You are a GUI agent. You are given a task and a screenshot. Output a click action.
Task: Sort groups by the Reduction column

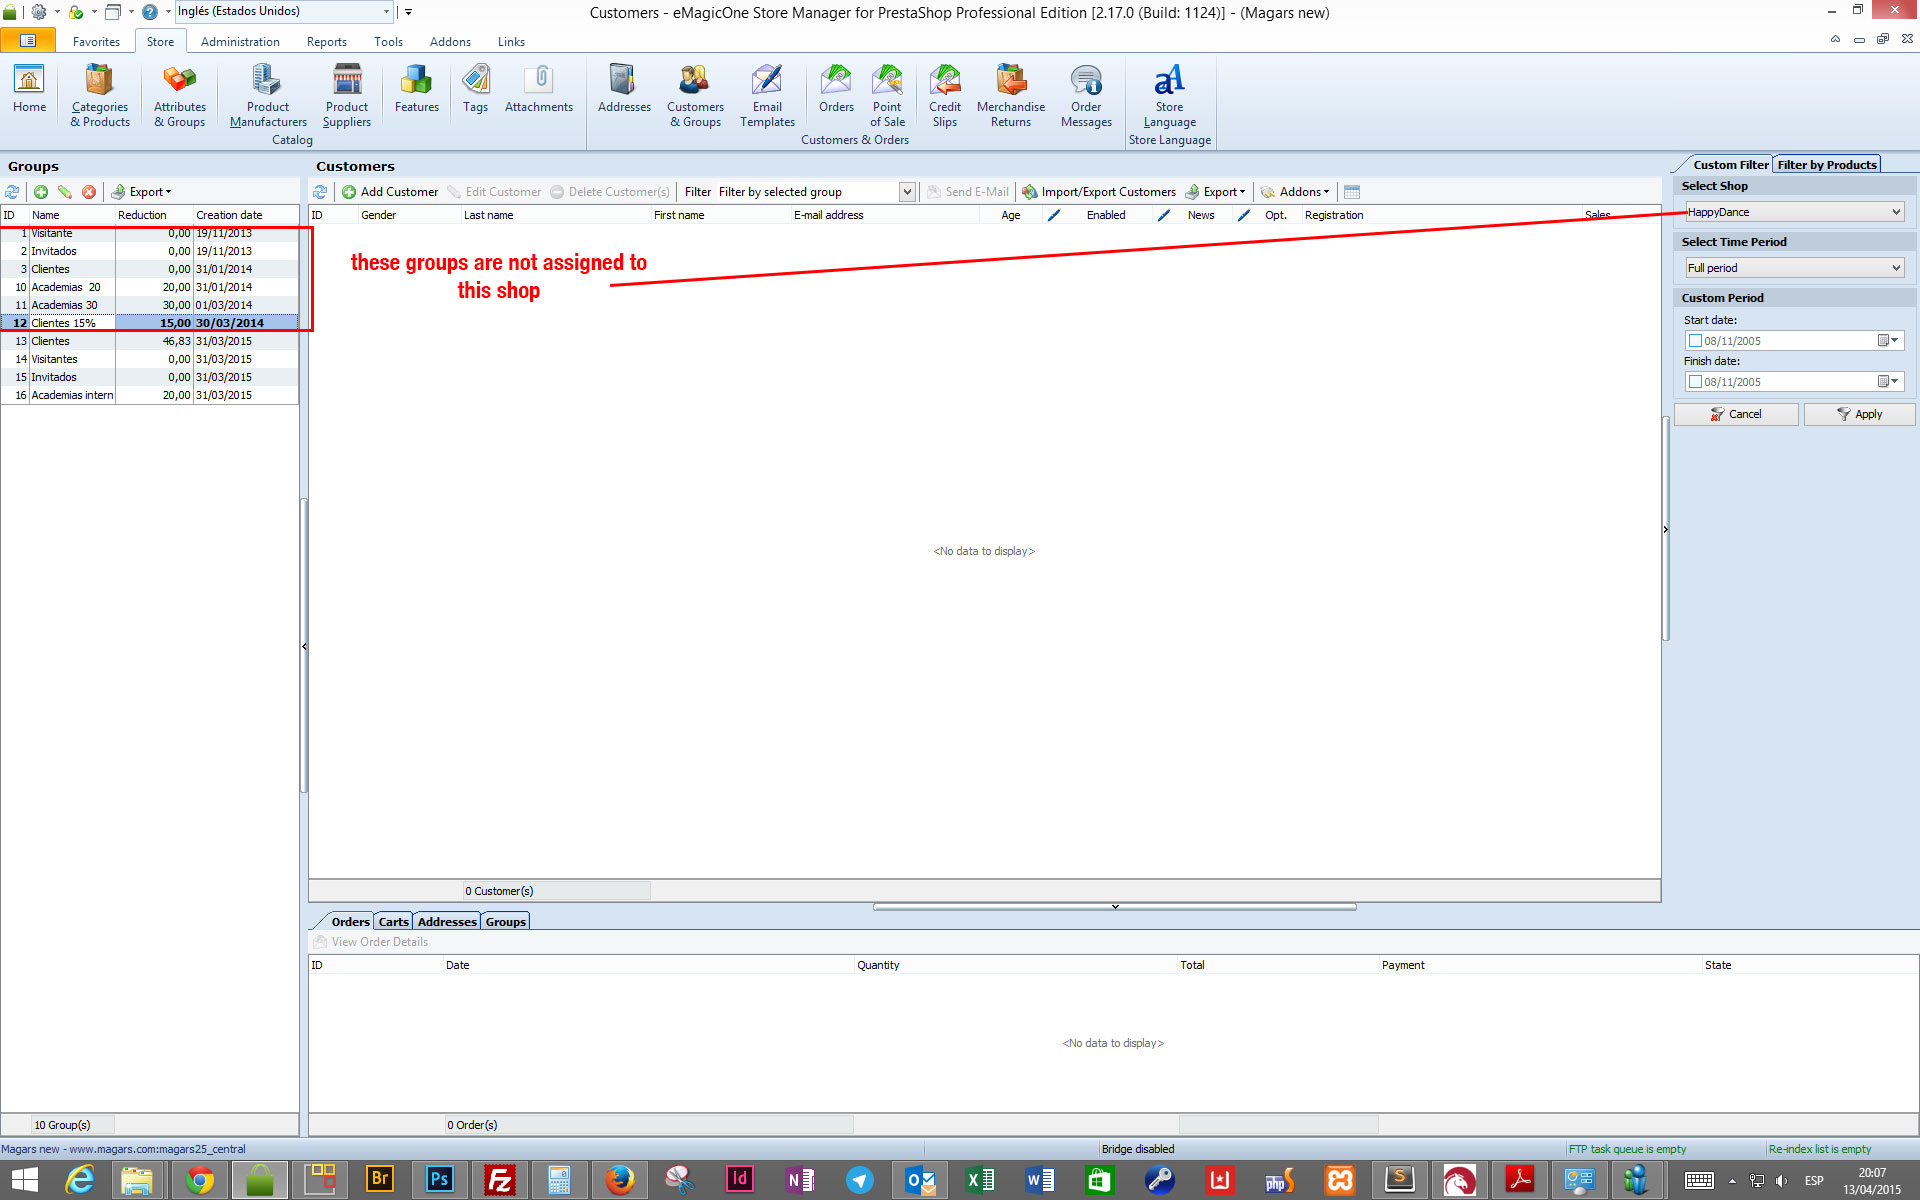[153, 215]
